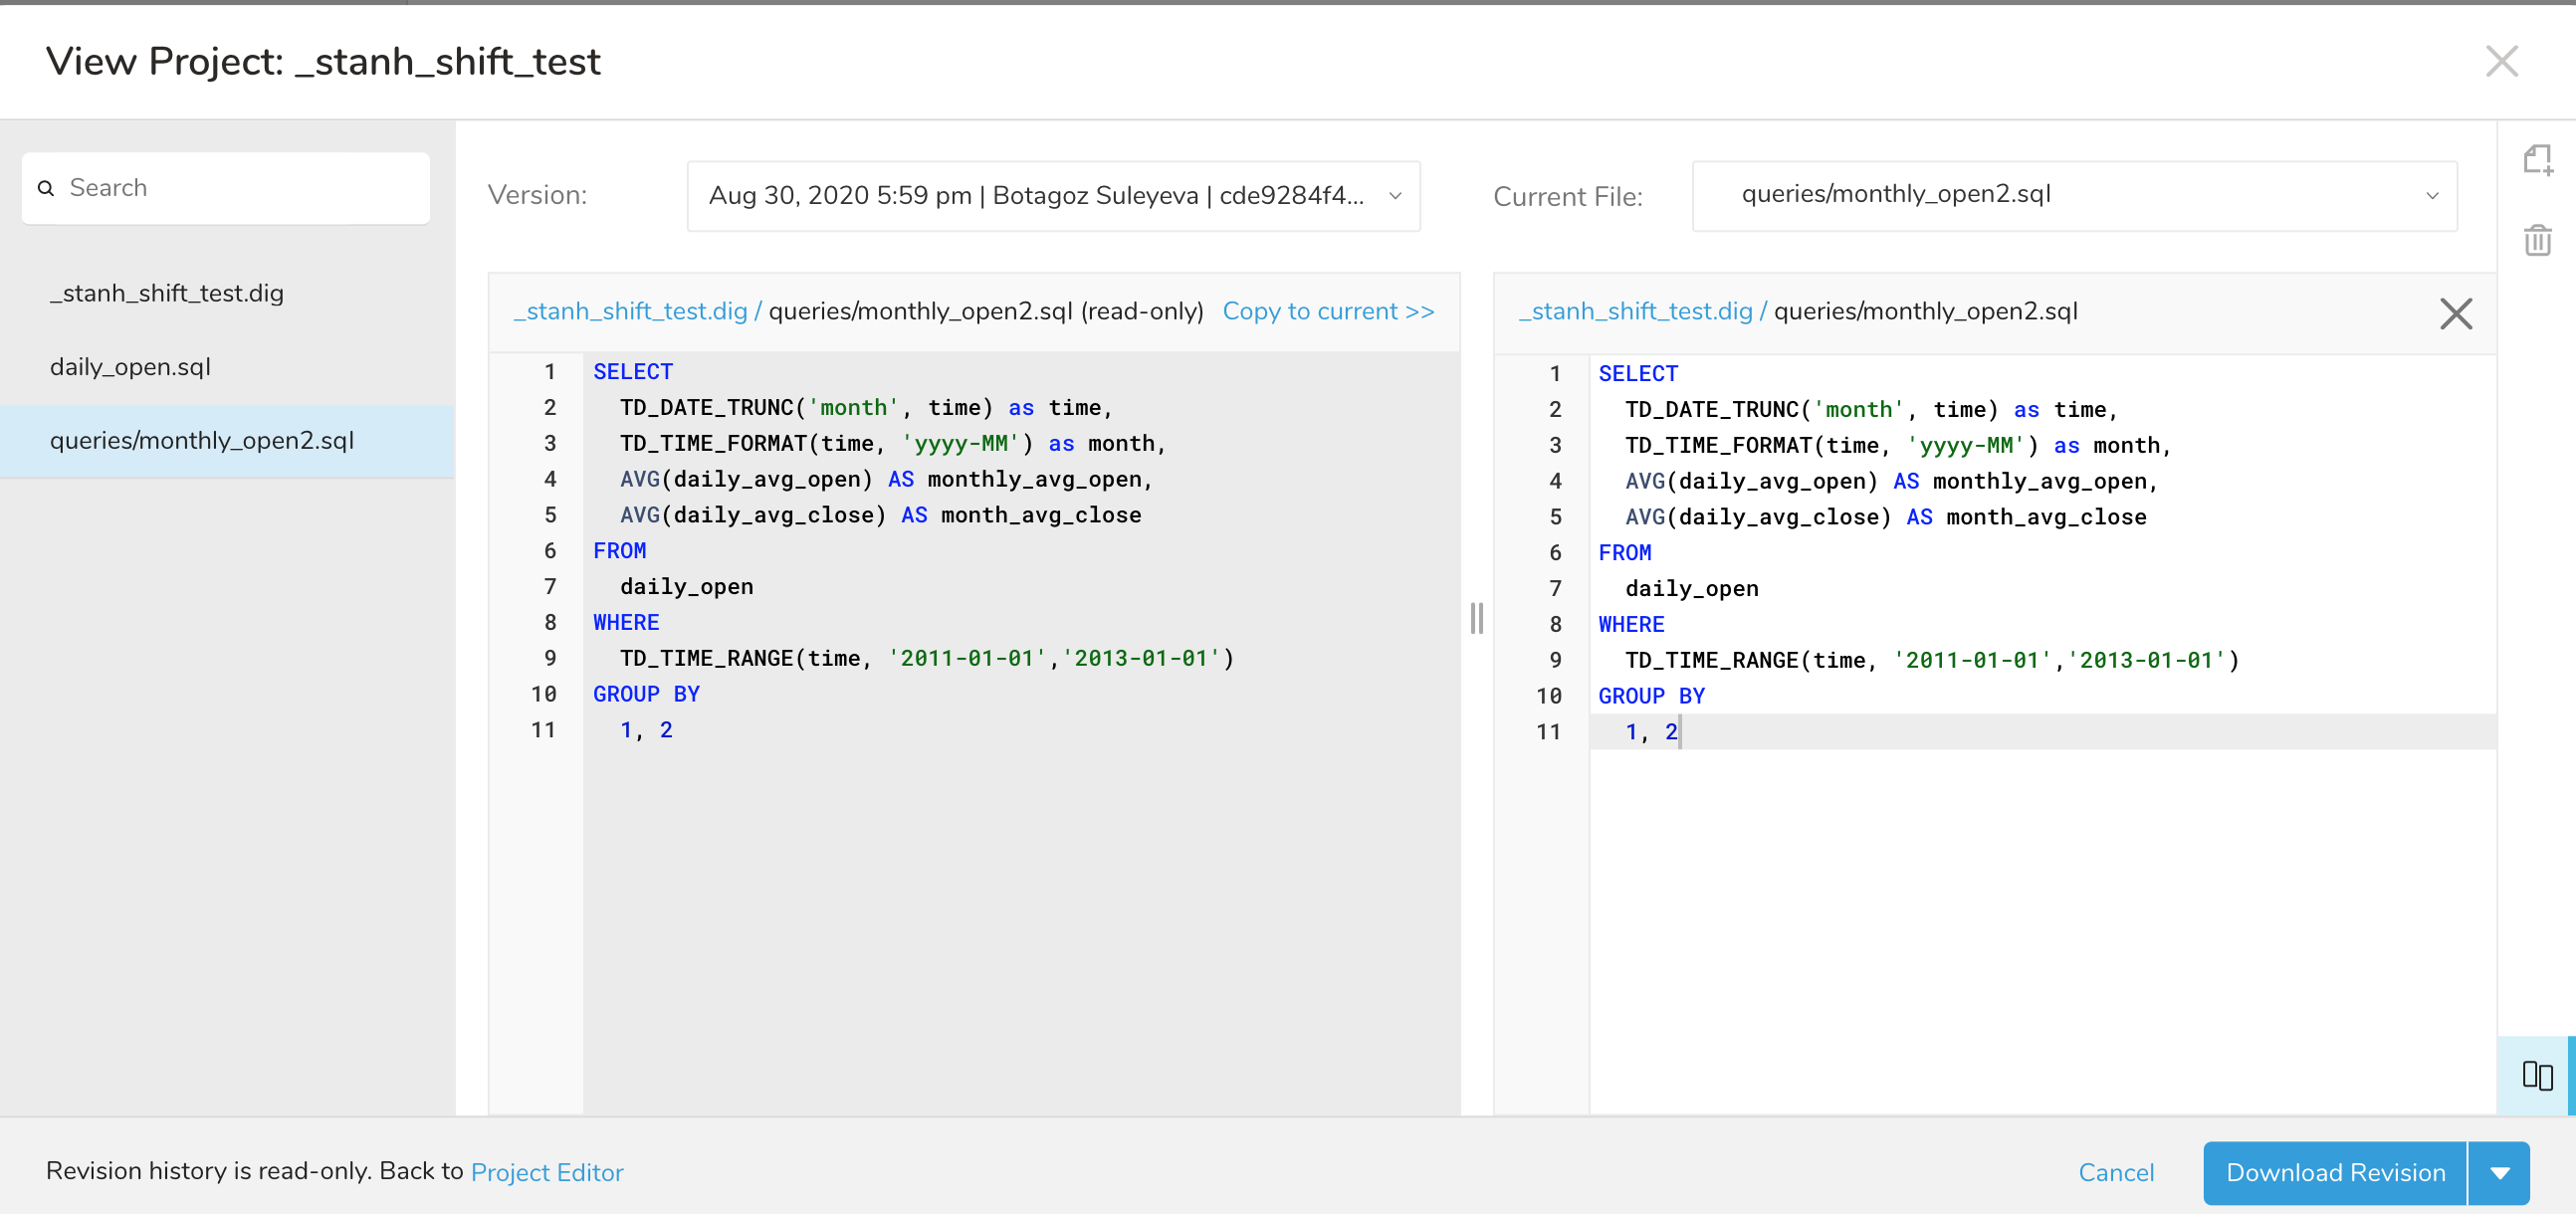Open the Version revision dropdown
The image size is (2576, 1214).
coord(1052,196)
